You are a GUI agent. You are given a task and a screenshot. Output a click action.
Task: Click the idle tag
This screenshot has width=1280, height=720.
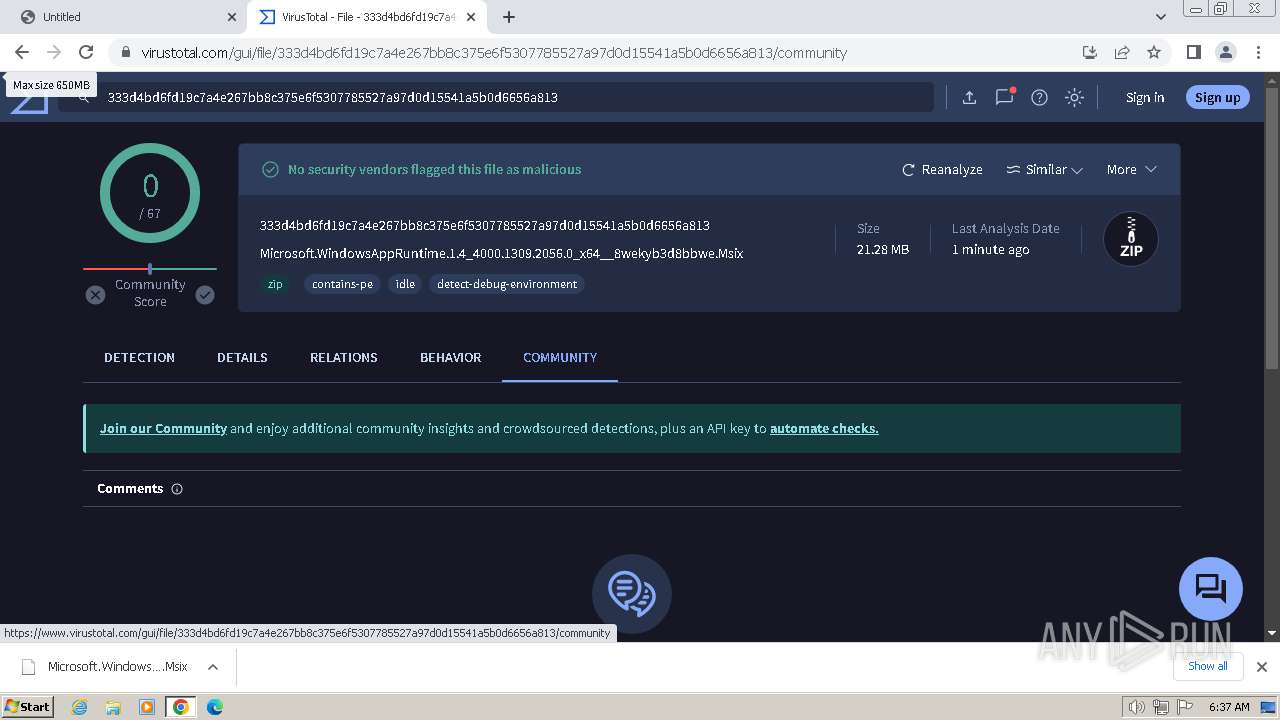[405, 284]
